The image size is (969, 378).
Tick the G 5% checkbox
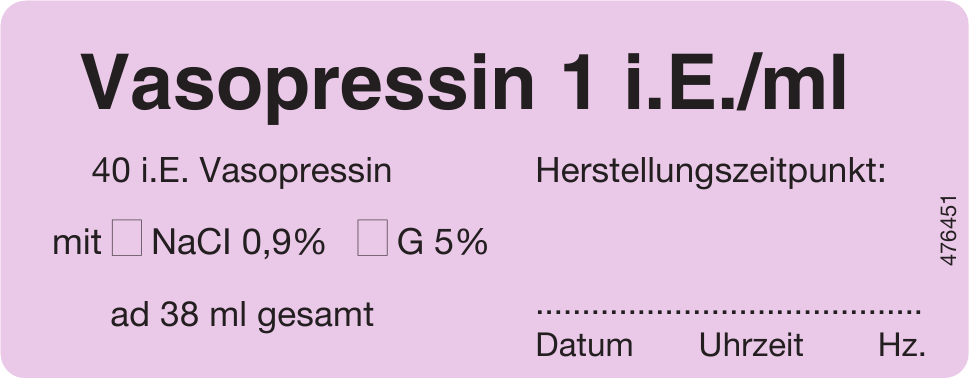point(373,238)
